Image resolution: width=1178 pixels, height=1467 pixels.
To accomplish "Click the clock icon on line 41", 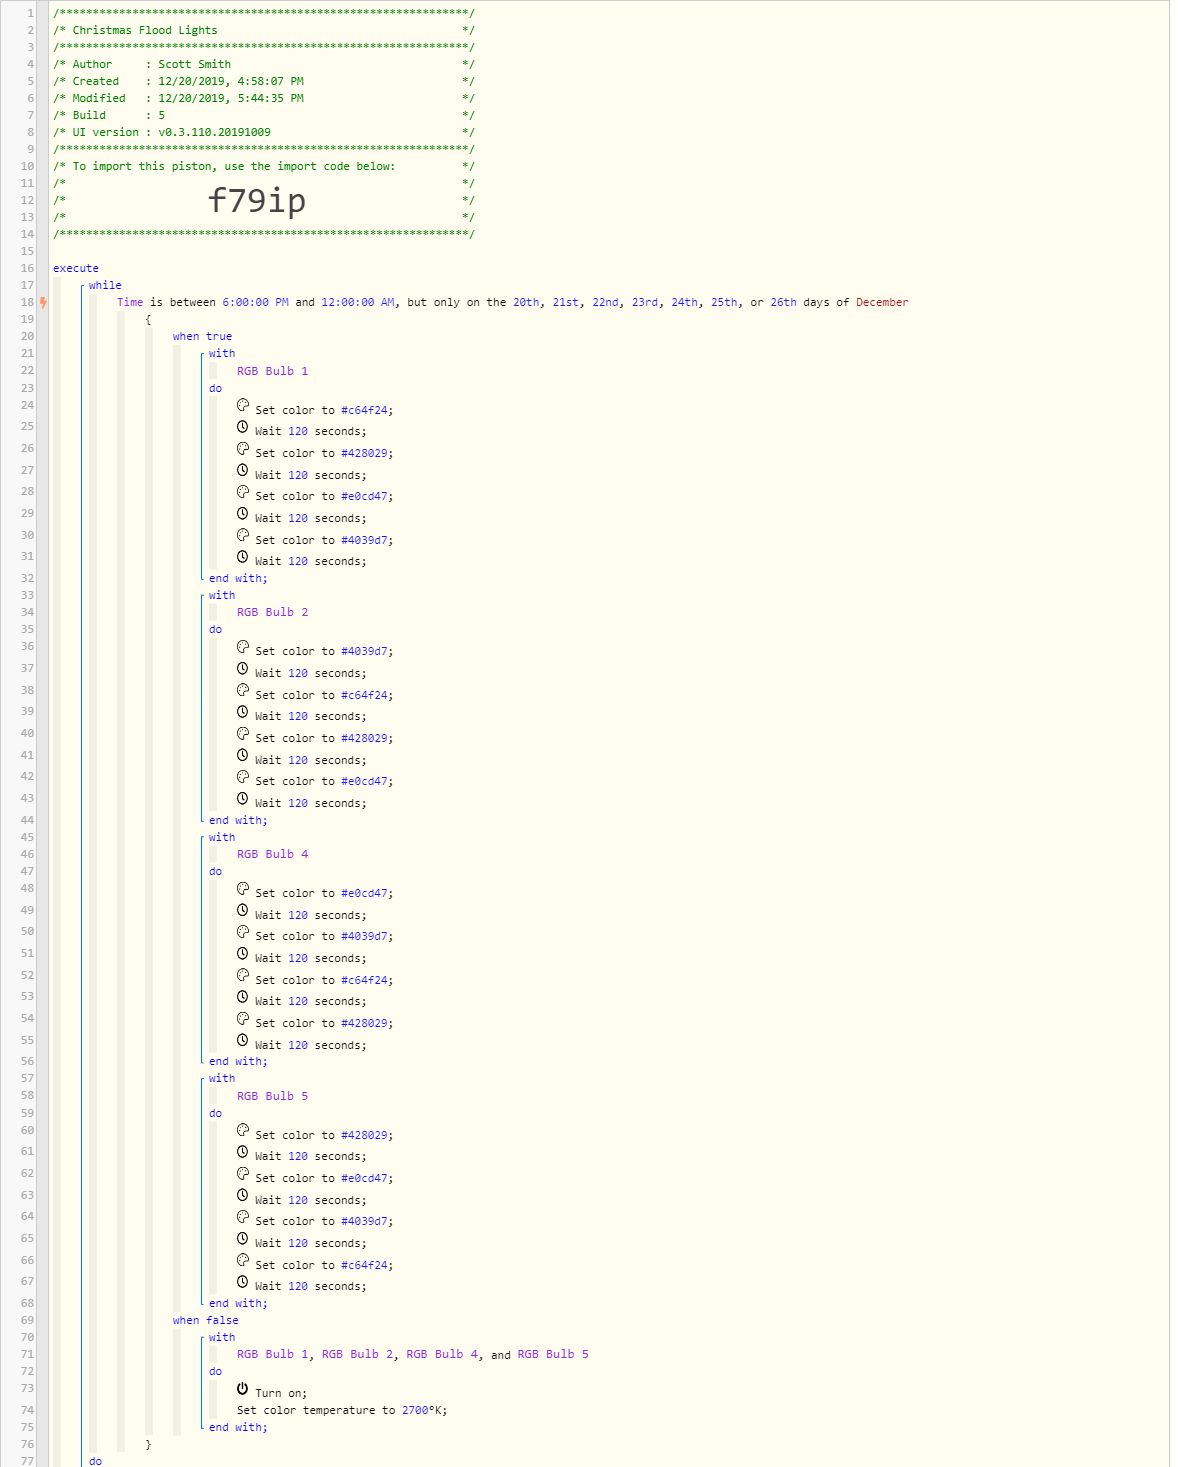I will 243,755.
